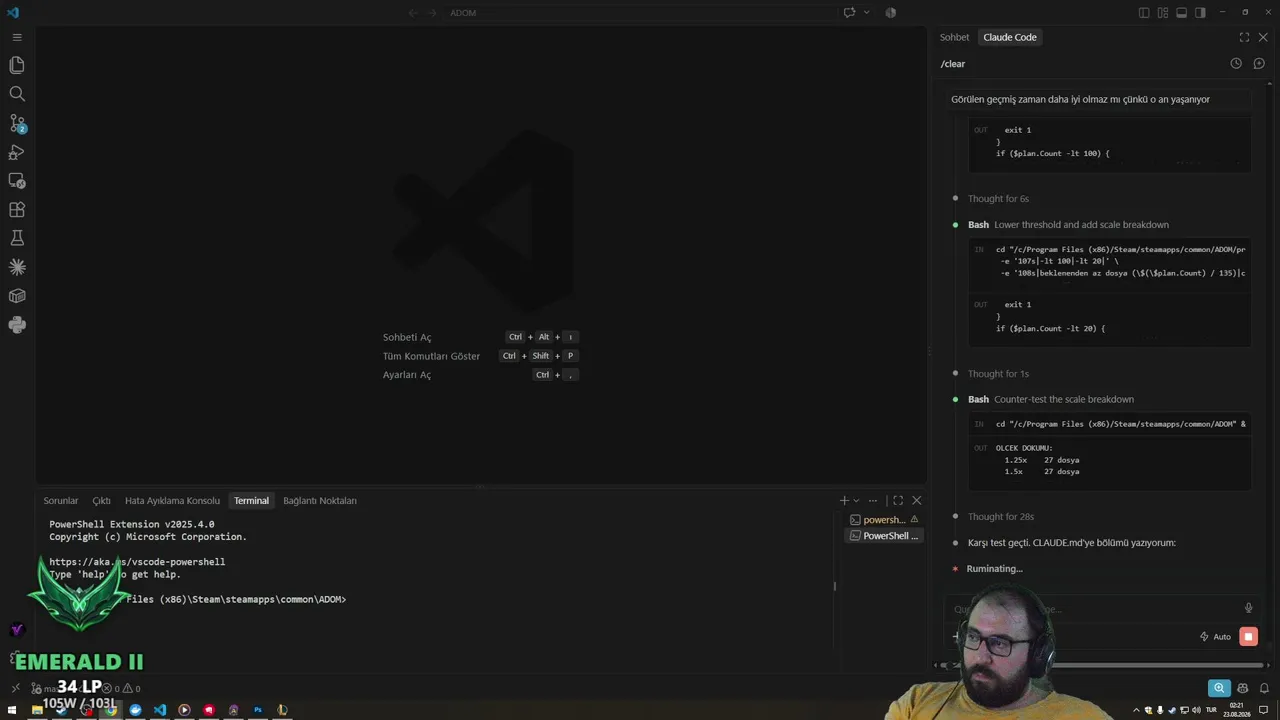
Task: Open the hamburger application menu
Action: [x=17, y=37]
